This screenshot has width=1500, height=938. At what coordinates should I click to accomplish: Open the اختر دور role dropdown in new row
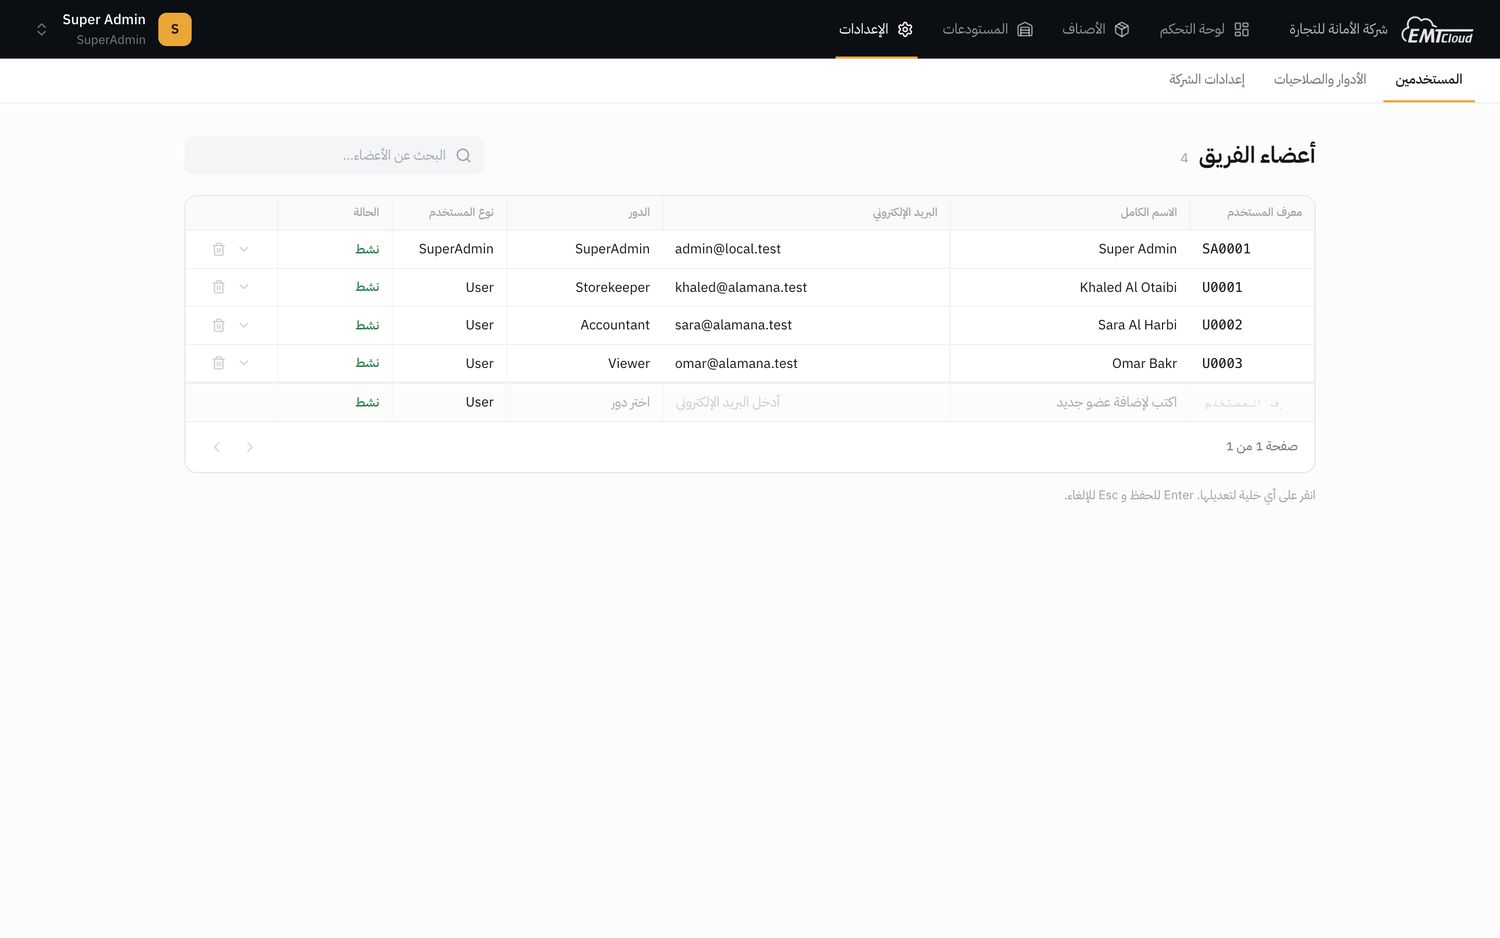pyautogui.click(x=585, y=402)
